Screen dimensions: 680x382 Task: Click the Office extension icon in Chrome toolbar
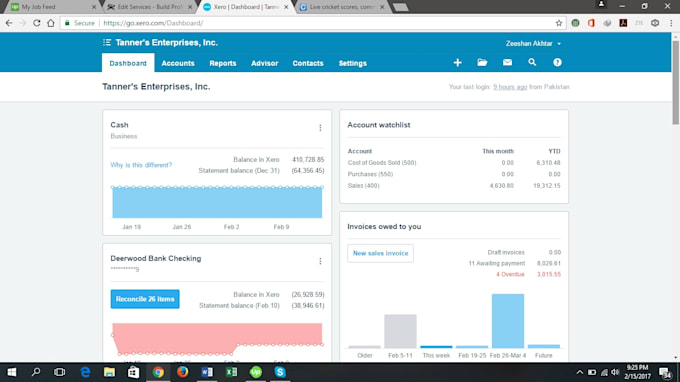pos(591,23)
